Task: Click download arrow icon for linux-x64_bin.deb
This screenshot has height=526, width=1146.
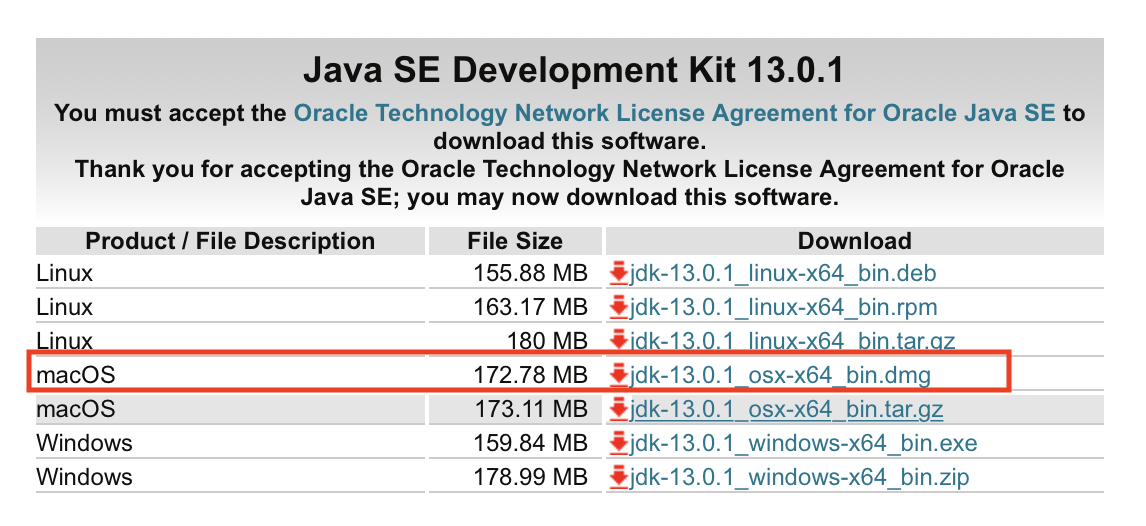Action: coord(618,274)
